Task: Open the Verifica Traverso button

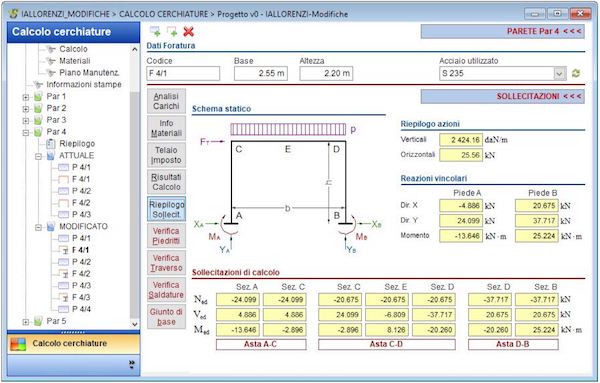Action: [166, 262]
